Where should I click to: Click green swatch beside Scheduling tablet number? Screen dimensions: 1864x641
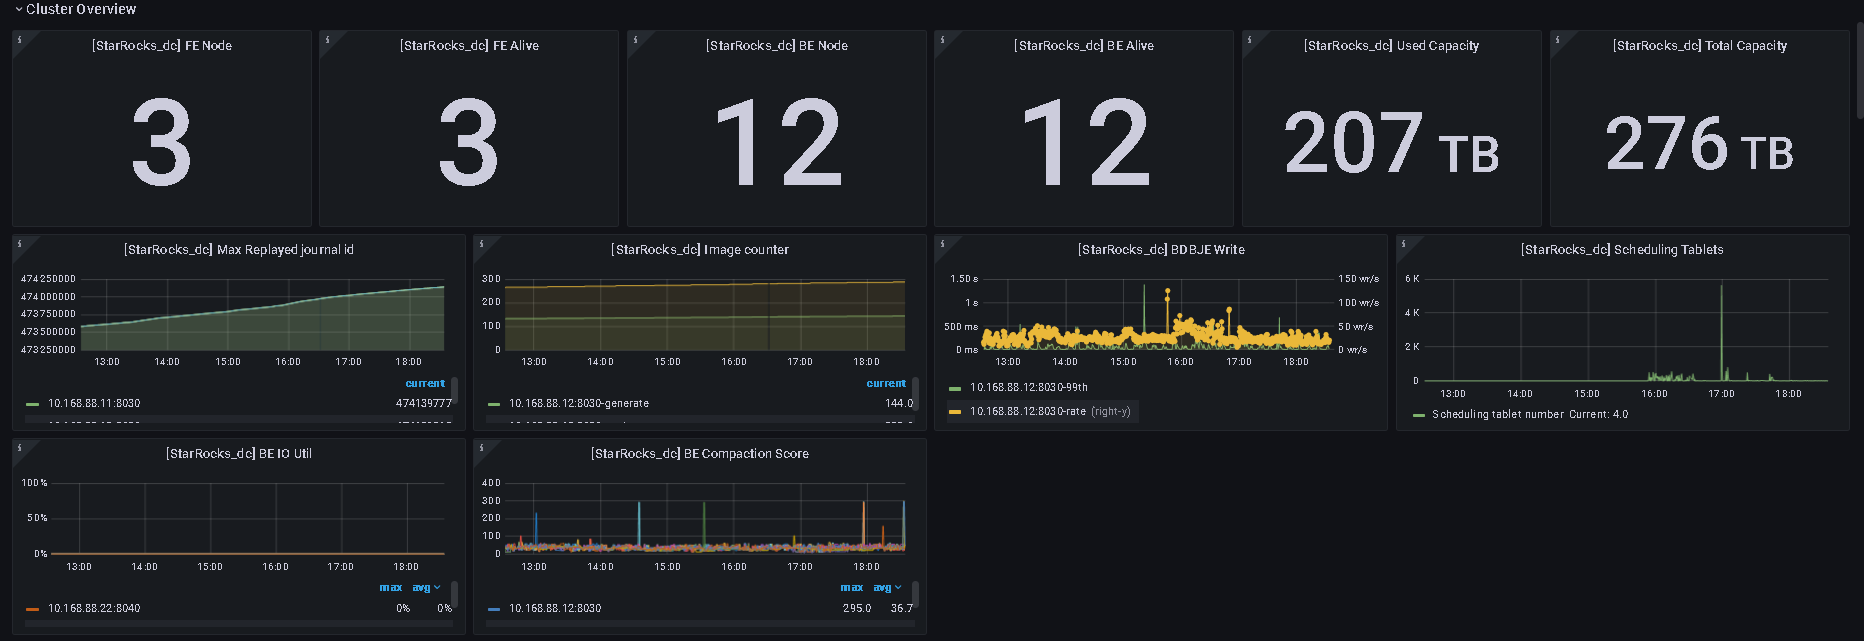pos(1418,415)
